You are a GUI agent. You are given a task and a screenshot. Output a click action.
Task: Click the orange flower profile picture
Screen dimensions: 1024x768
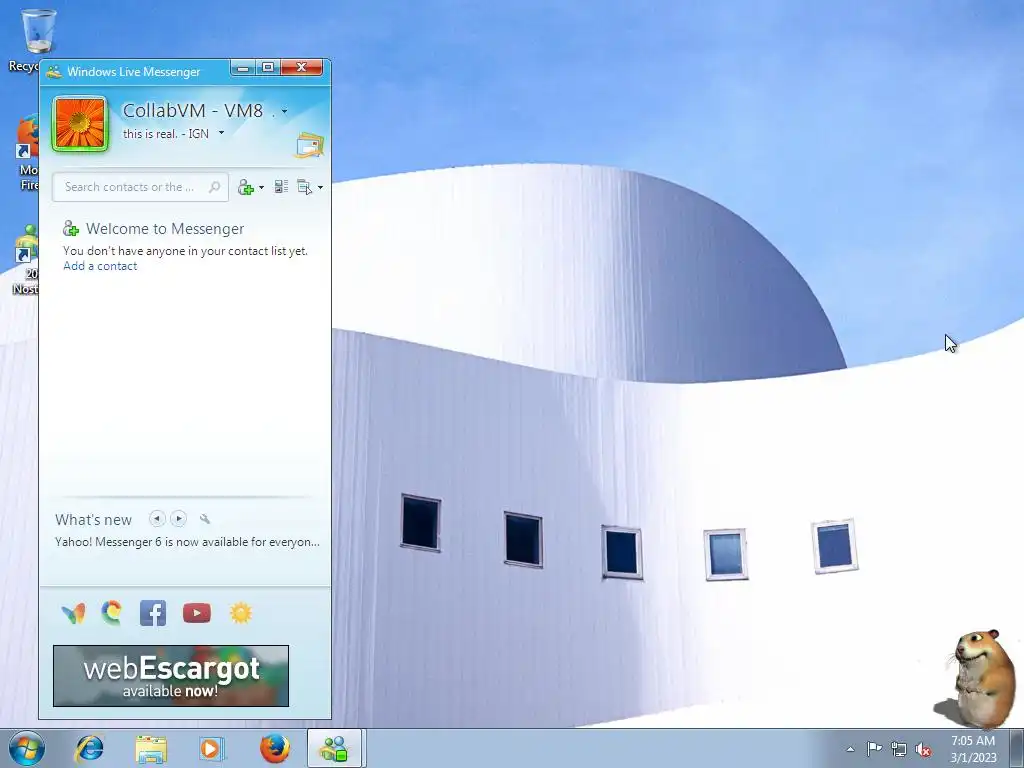point(80,123)
